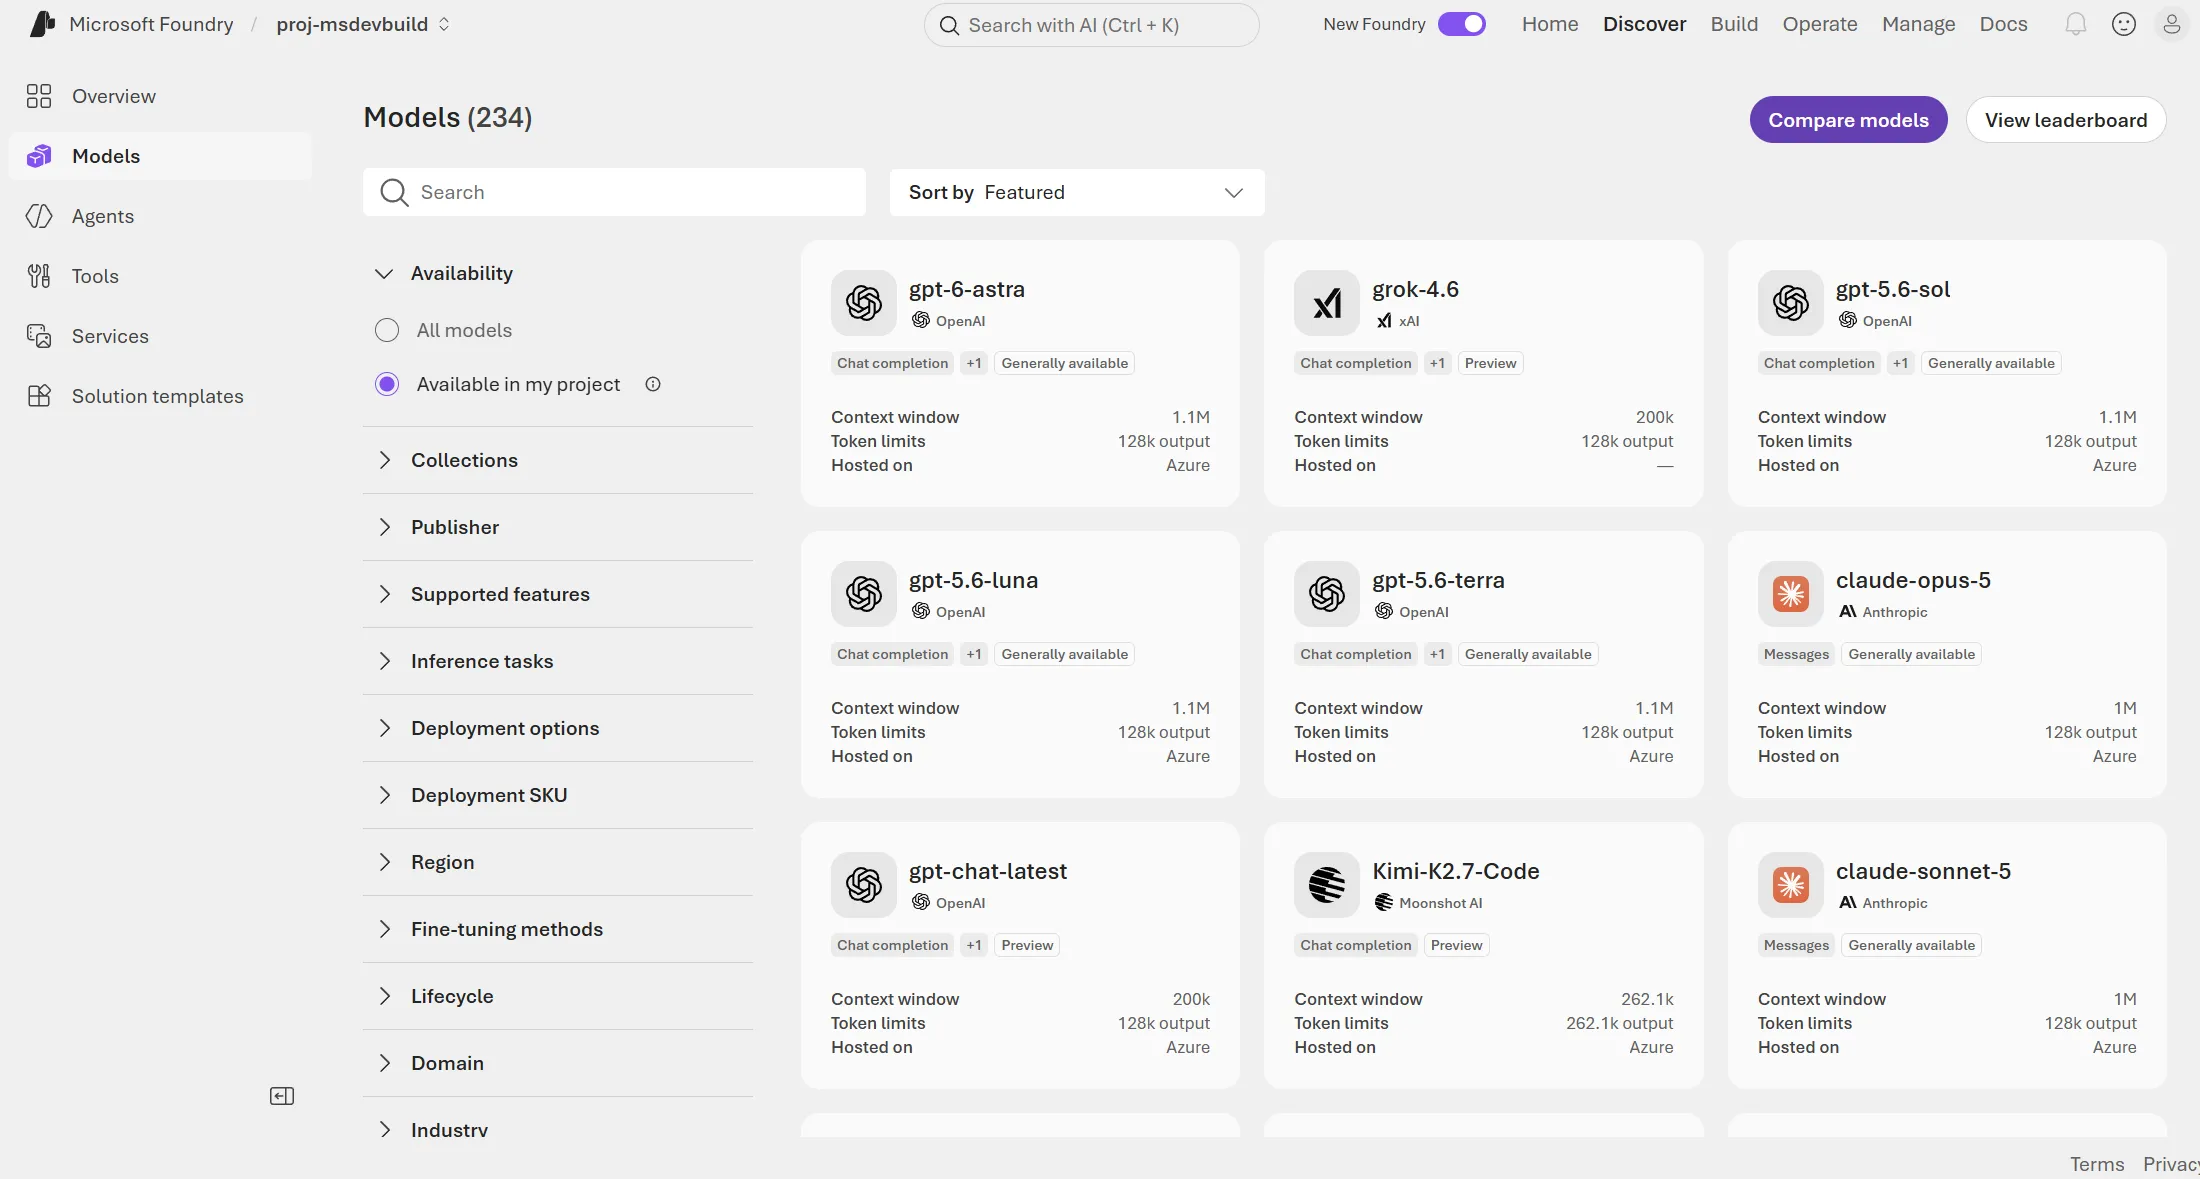This screenshot has width=2200, height=1179.
Task: Click the info icon beside Available in my project
Action: coord(653,384)
